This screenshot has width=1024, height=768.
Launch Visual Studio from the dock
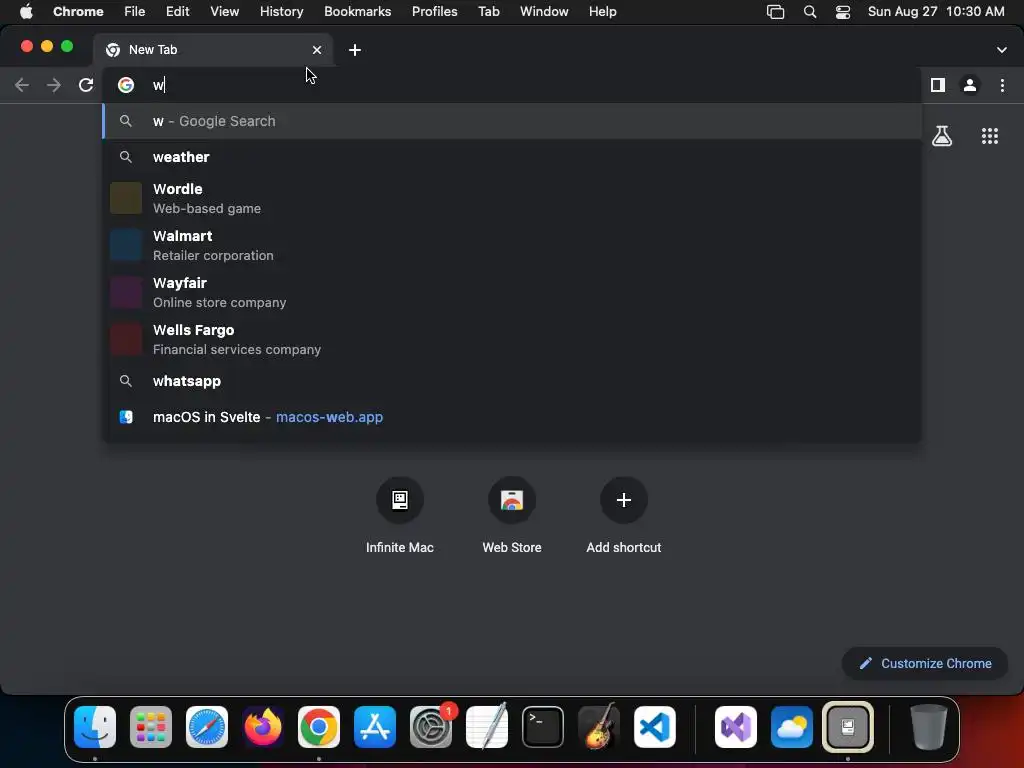point(736,727)
